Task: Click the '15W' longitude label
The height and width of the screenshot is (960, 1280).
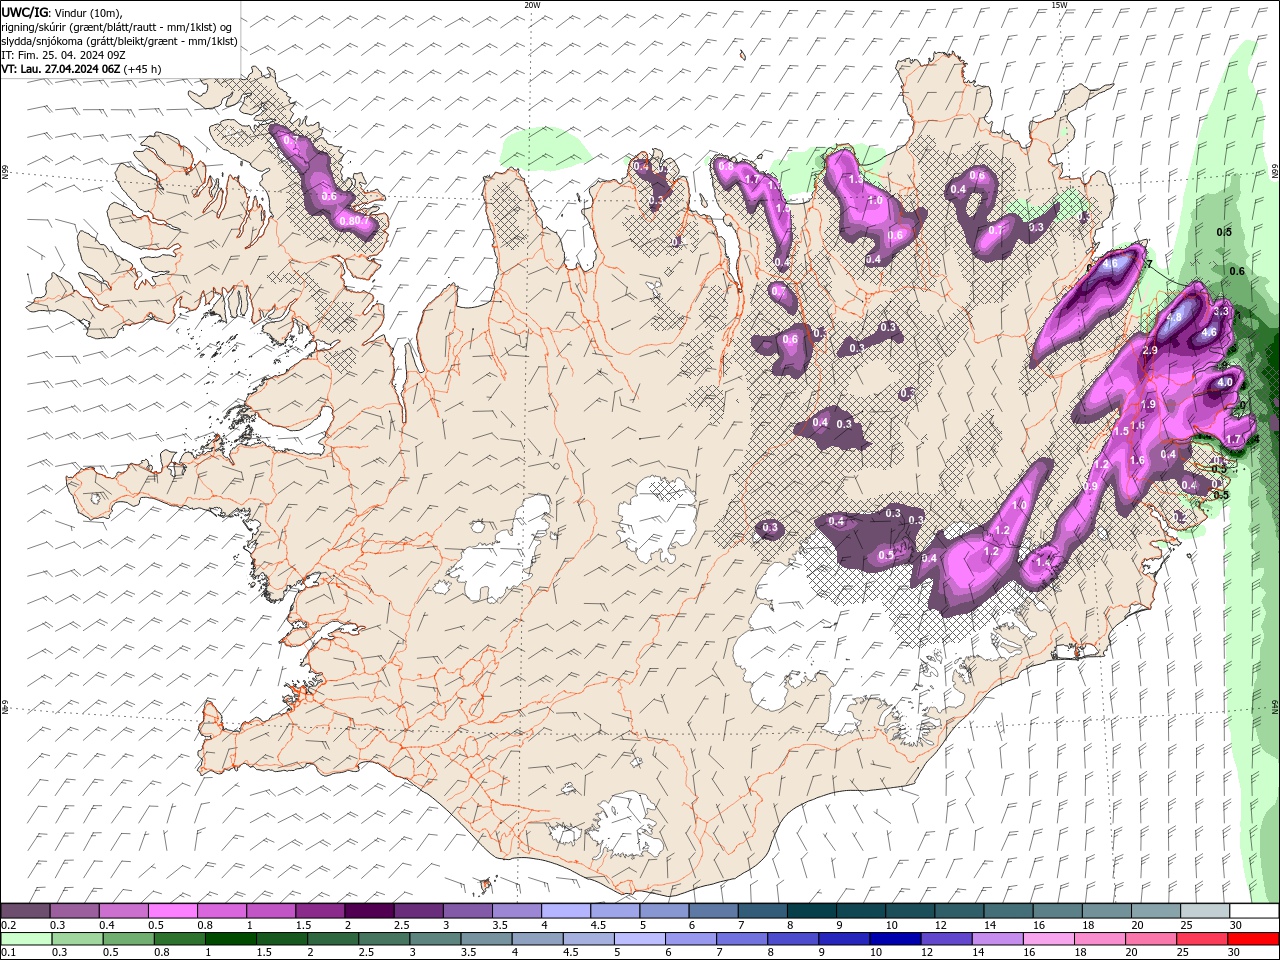Action: tap(1059, 5)
